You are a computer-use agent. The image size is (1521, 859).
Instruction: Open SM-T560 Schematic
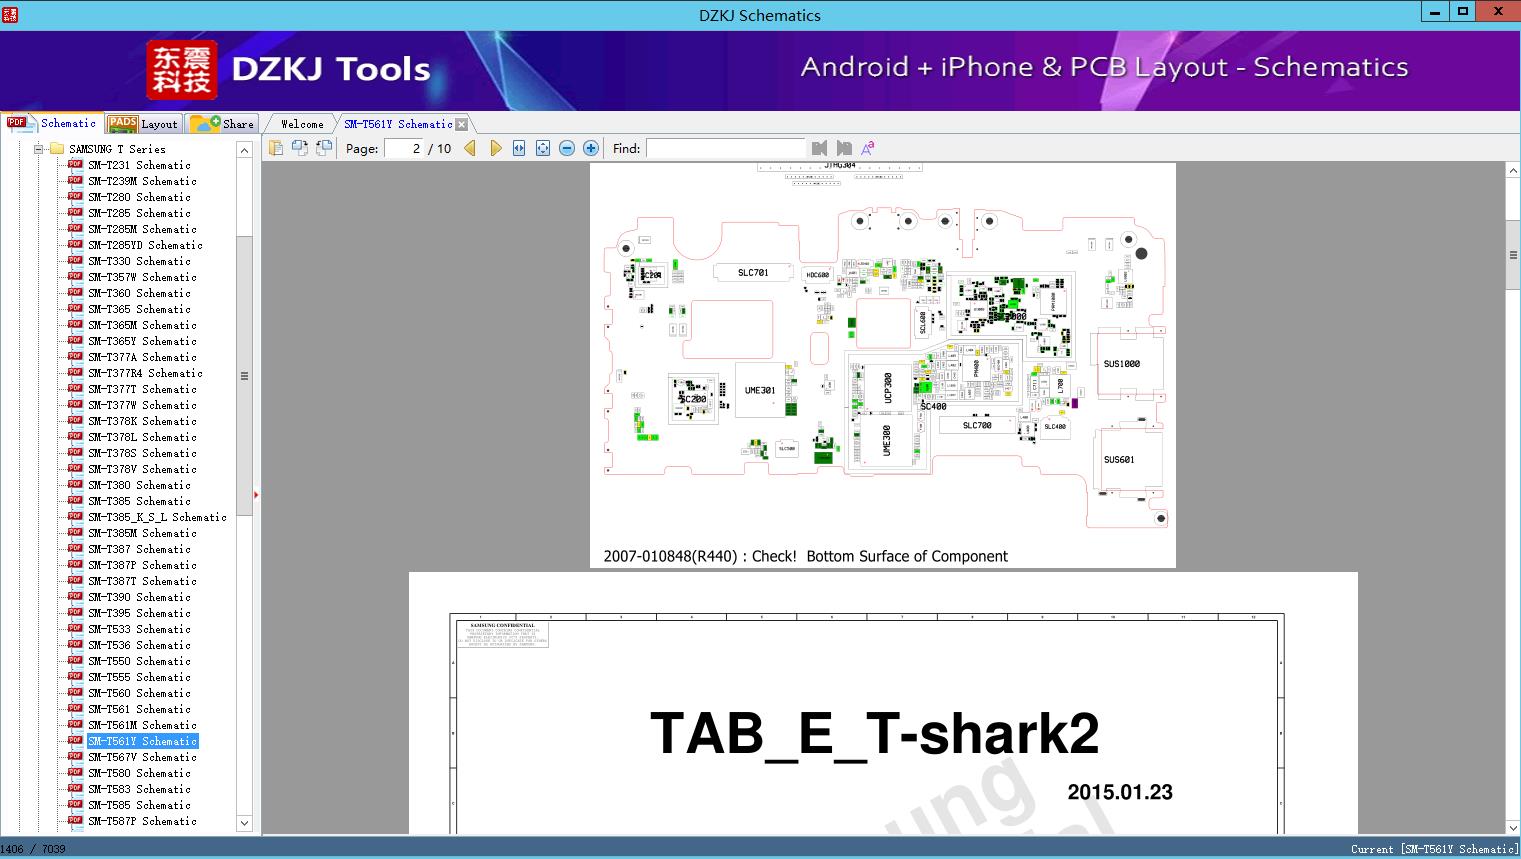coord(139,693)
